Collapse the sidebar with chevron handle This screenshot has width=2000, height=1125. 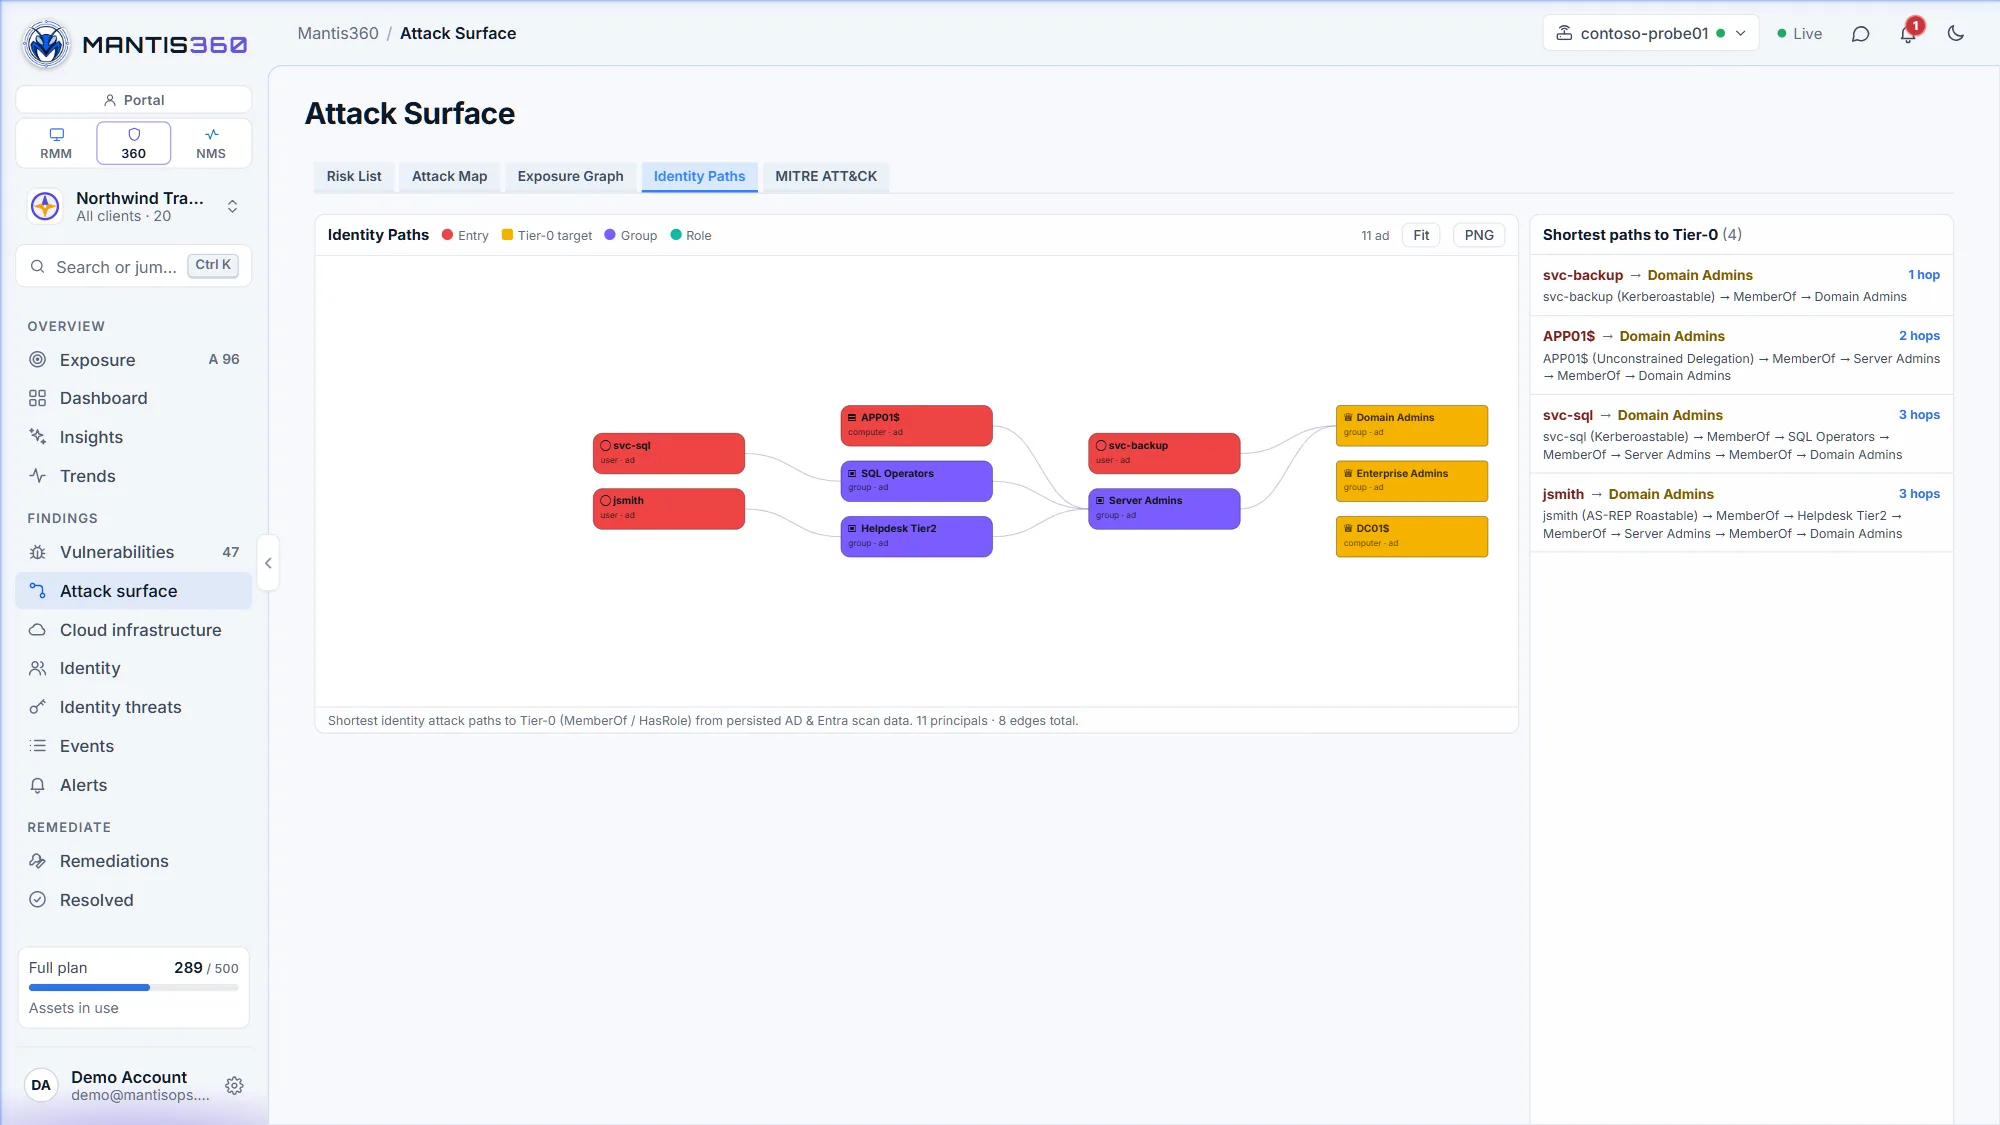pyautogui.click(x=268, y=563)
